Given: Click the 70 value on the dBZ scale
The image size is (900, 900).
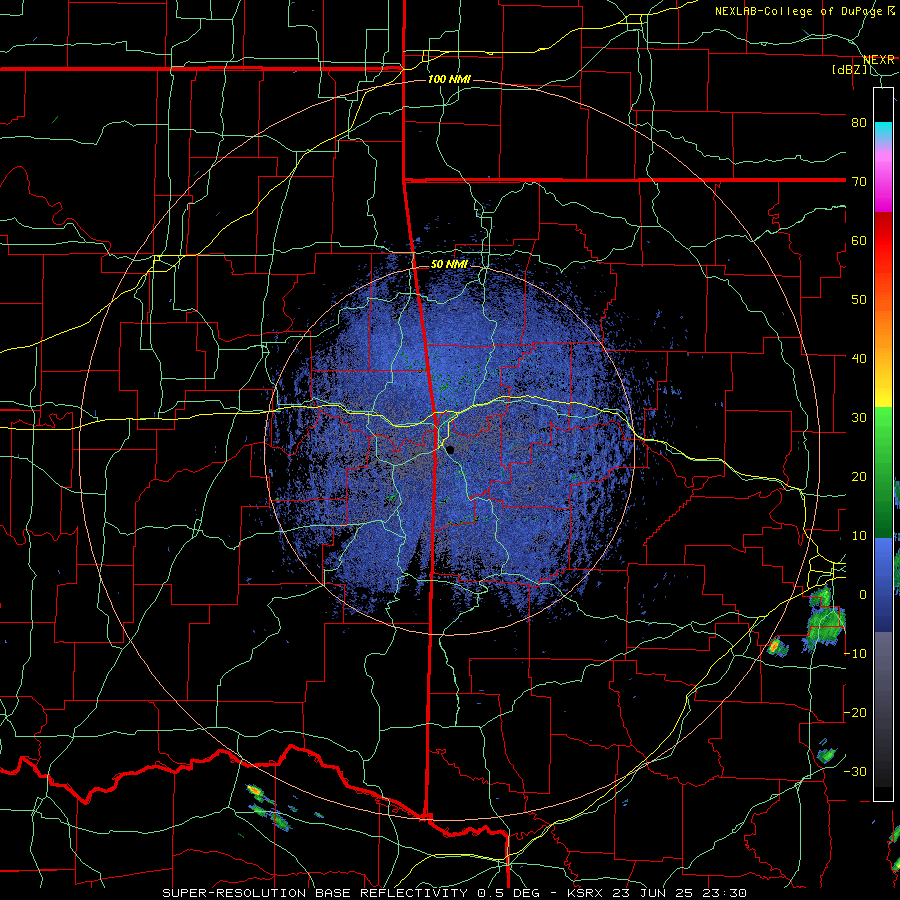Looking at the screenshot, I should pos(859,181).
